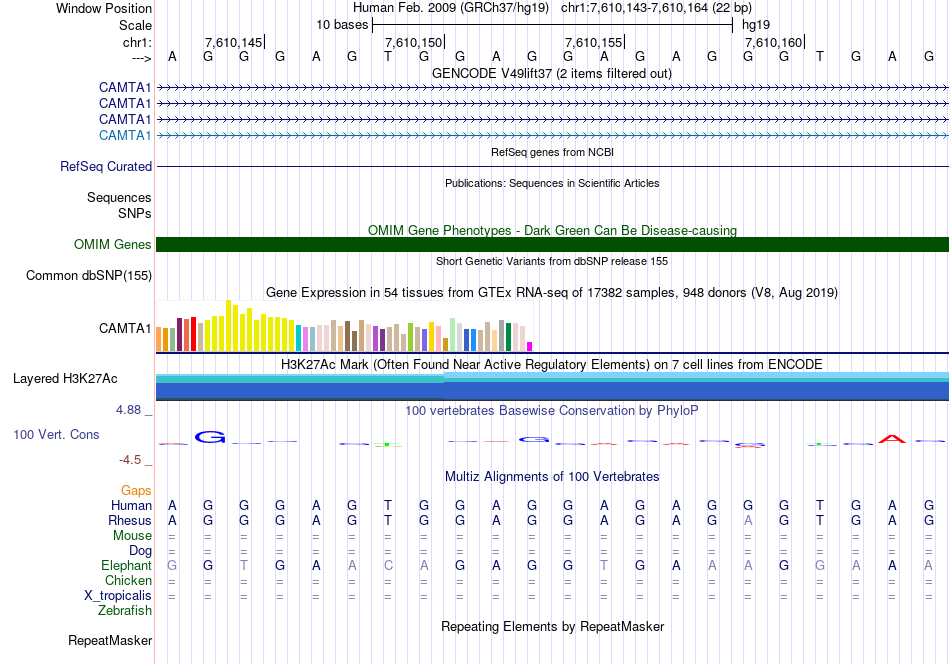Select the Elephant species row label
Screen dimensions: 950x664
[125, 565]
